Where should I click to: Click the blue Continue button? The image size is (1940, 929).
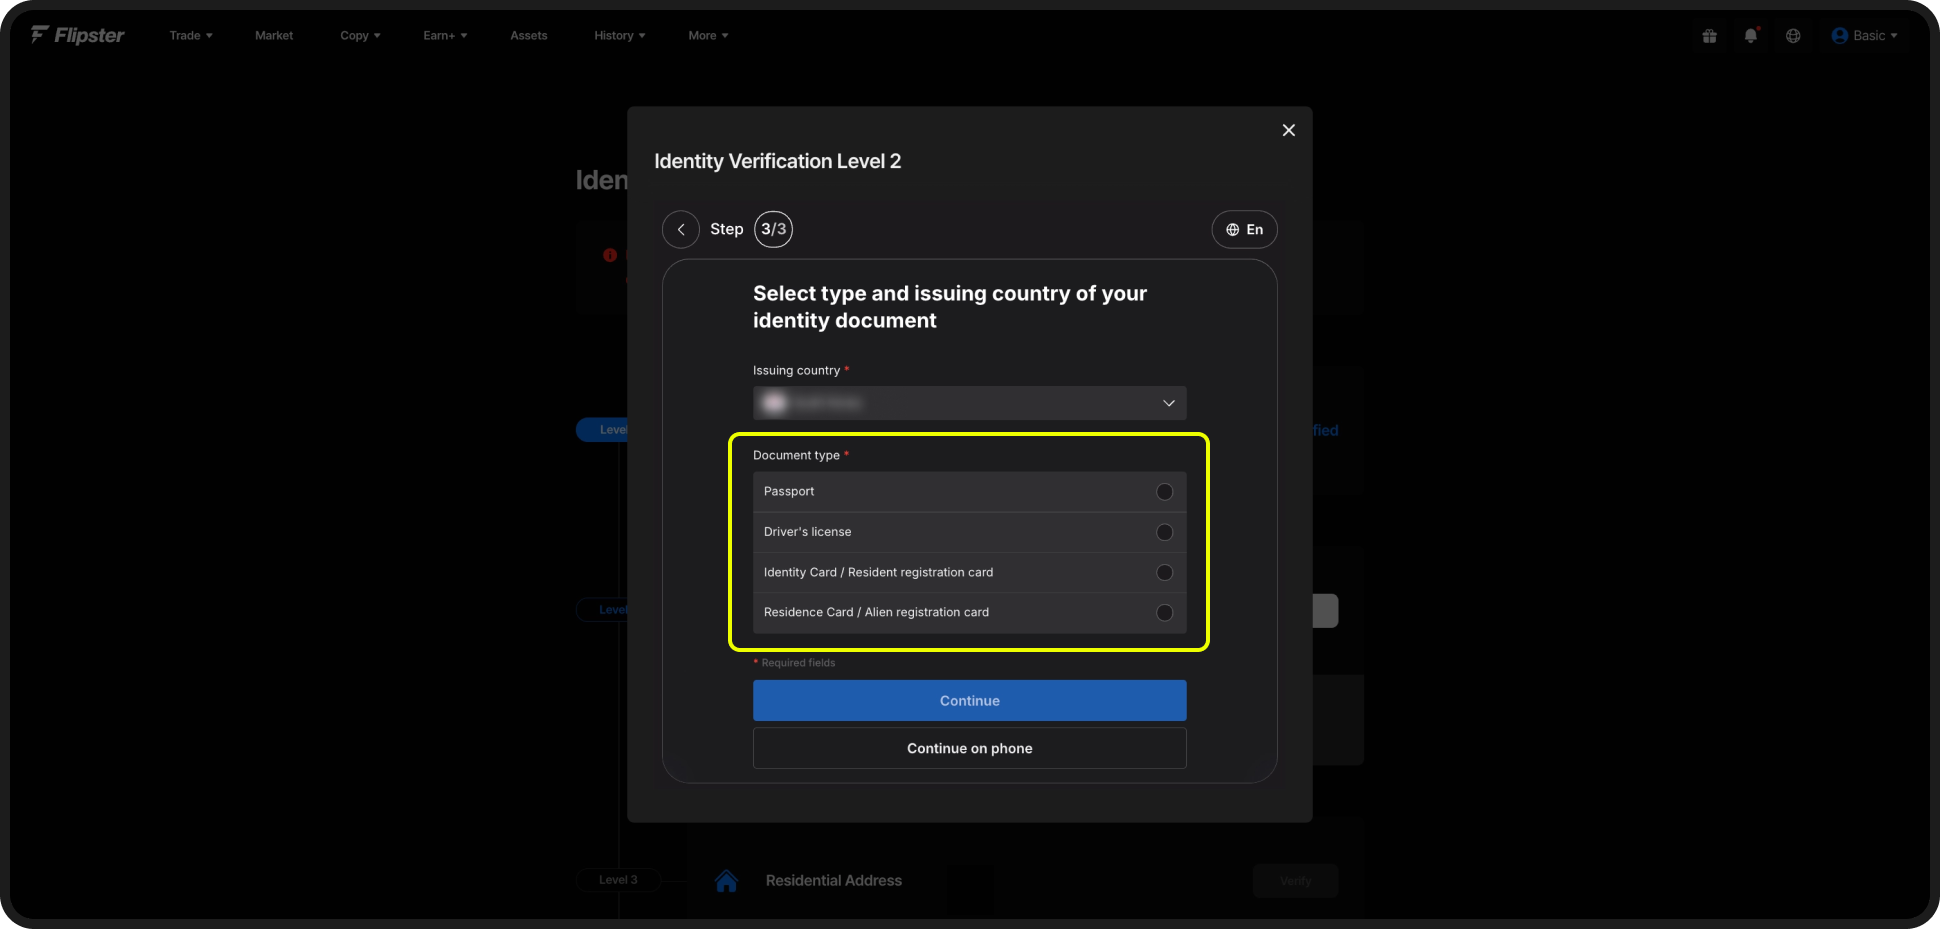click(x=969, y=701)
